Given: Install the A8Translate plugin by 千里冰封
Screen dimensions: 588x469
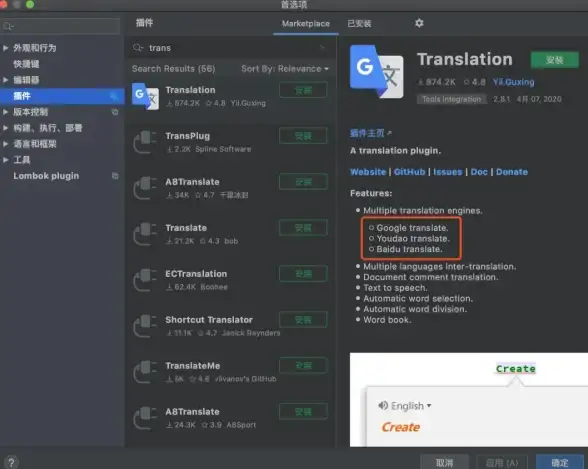Looking at the screenshot, I should coord(303,182).
